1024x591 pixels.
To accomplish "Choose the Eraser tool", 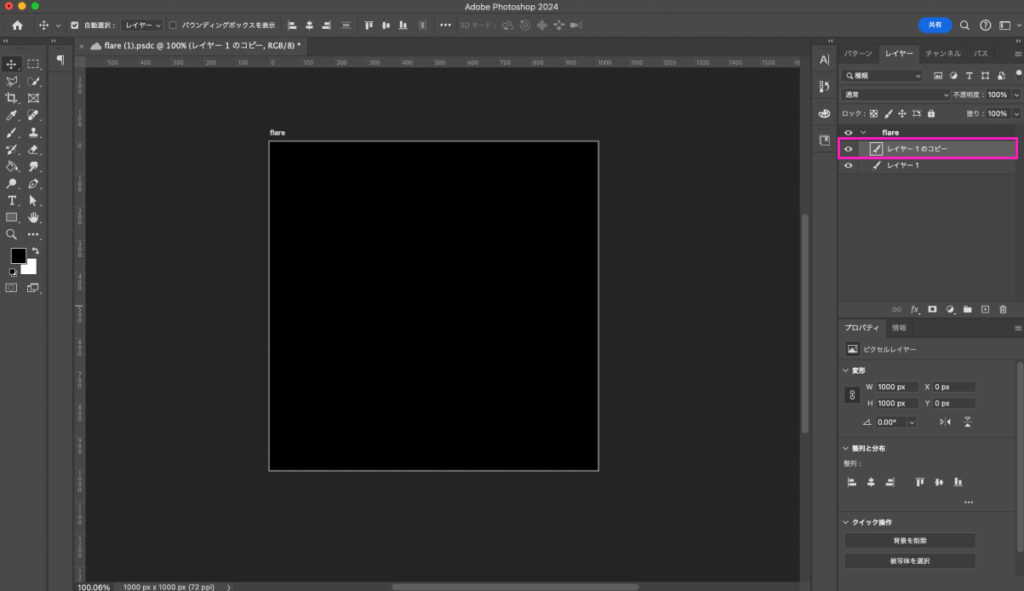I will tap(34, 149).
